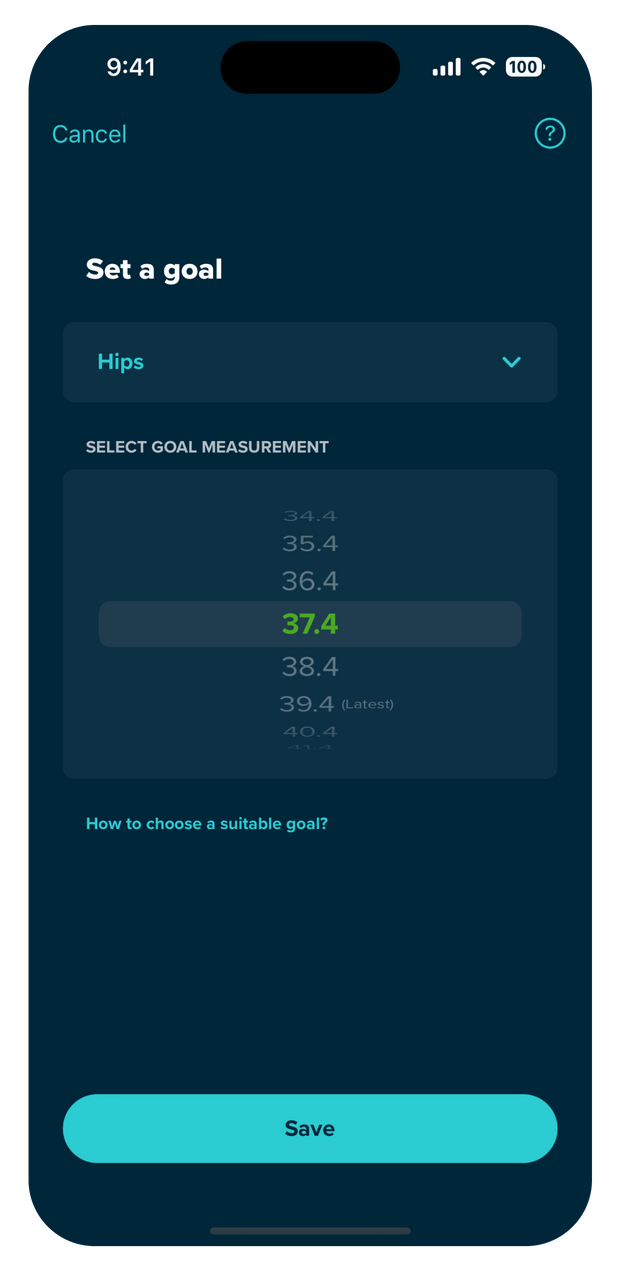Tap the cellular signal bars icon

tap(446, 67)
